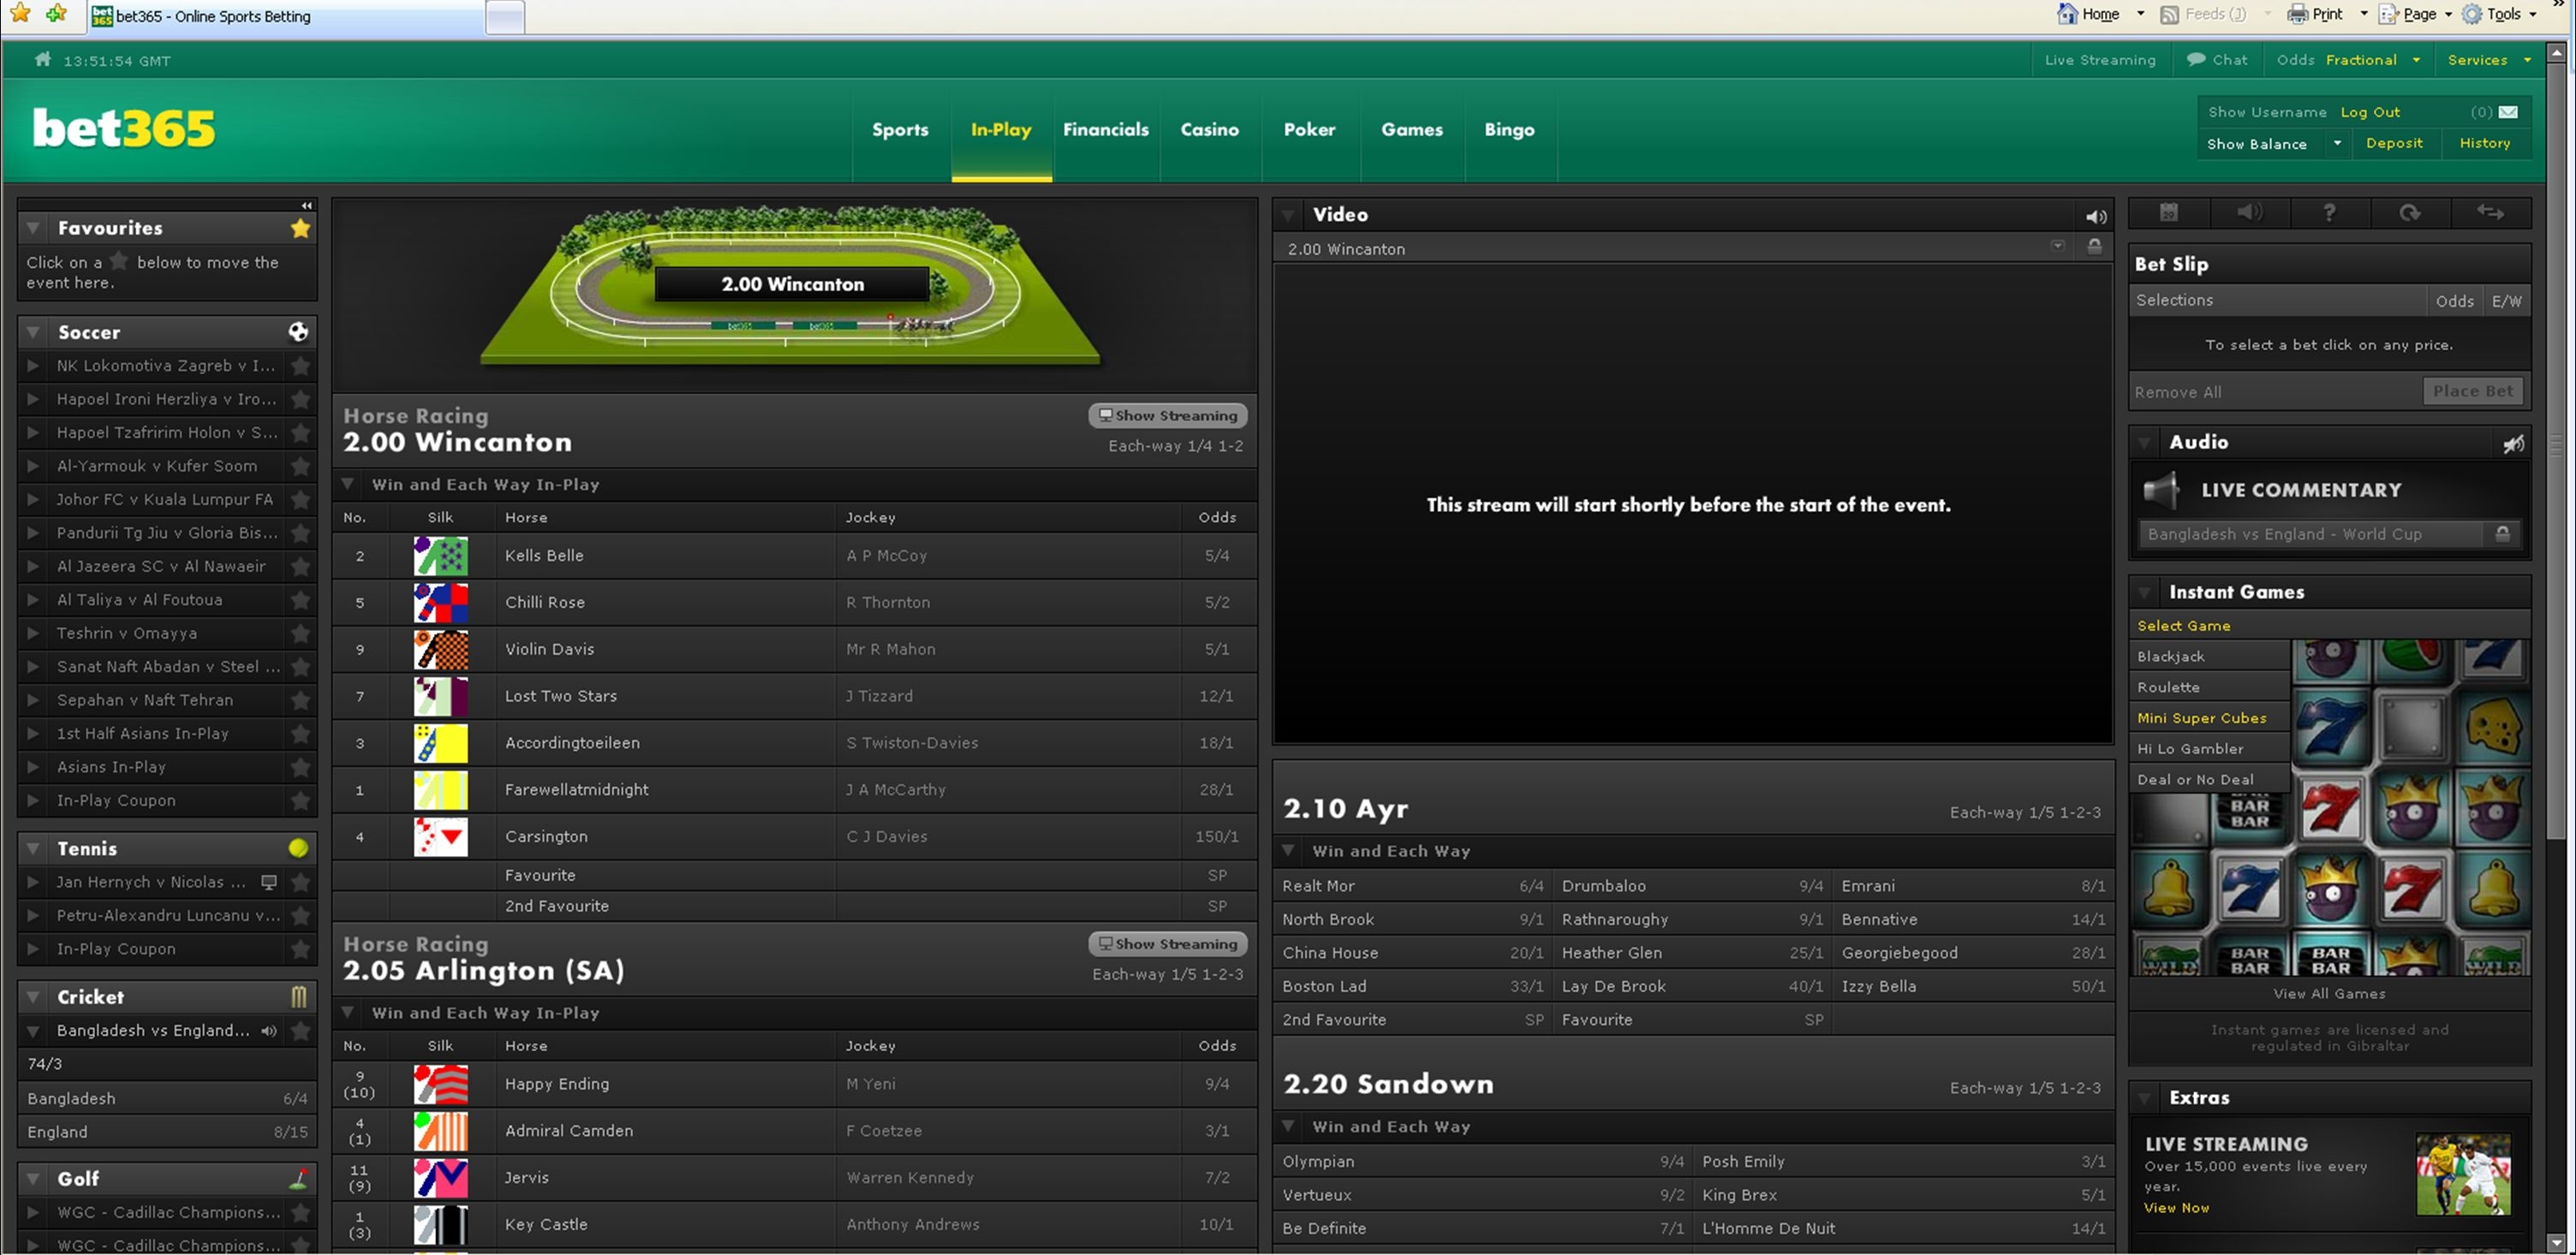Favourite the Al-Yarmouk v Kufer Soom star
The width and height of the screenshot is (2576, 1255).
[x=300, y=466]
